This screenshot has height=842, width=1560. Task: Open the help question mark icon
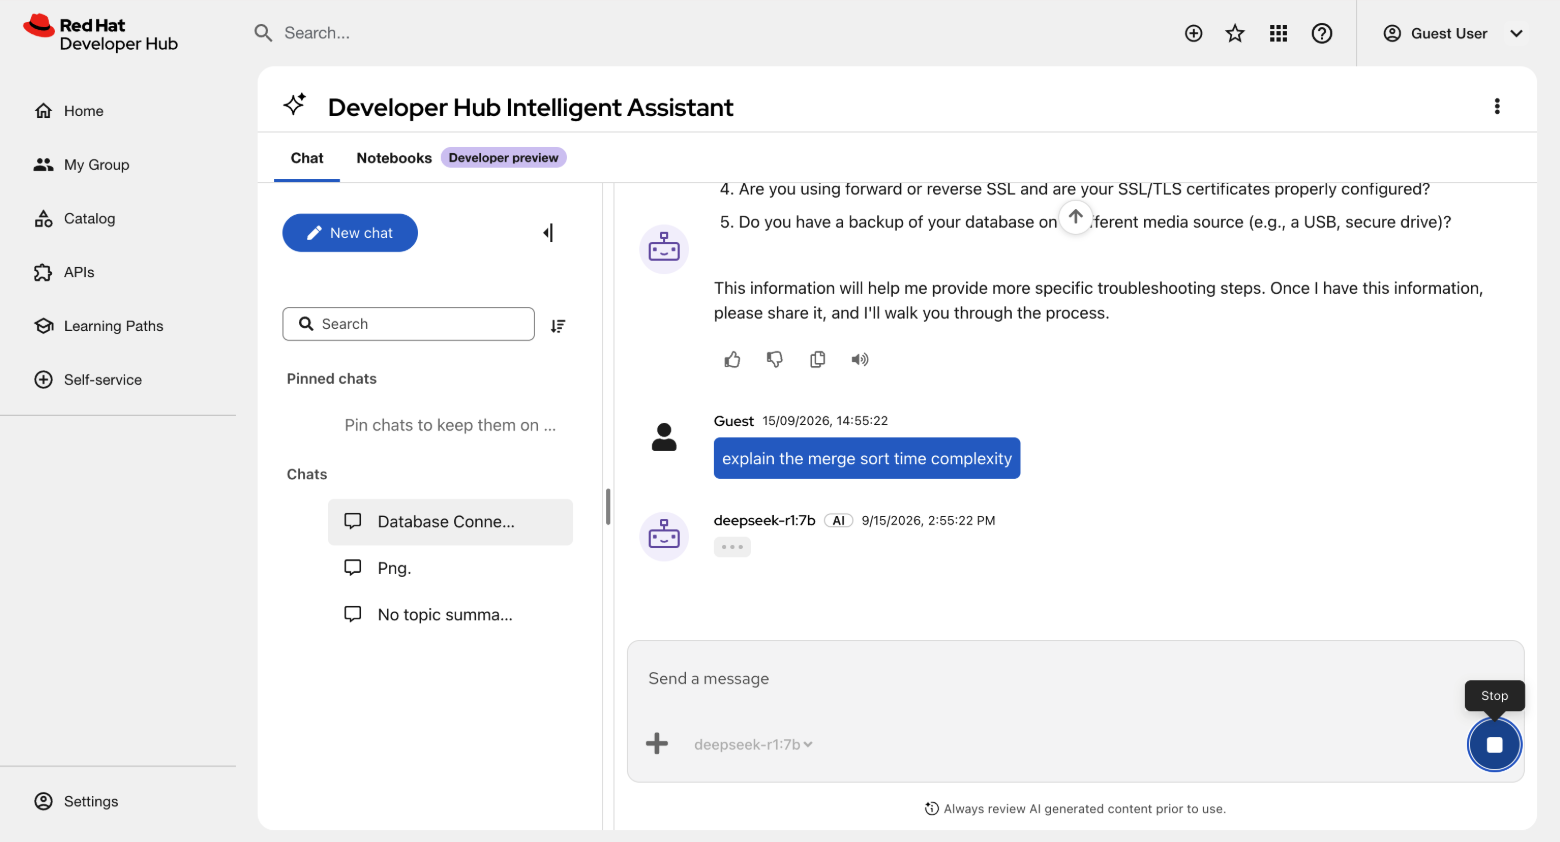(x=1322, y=33)
